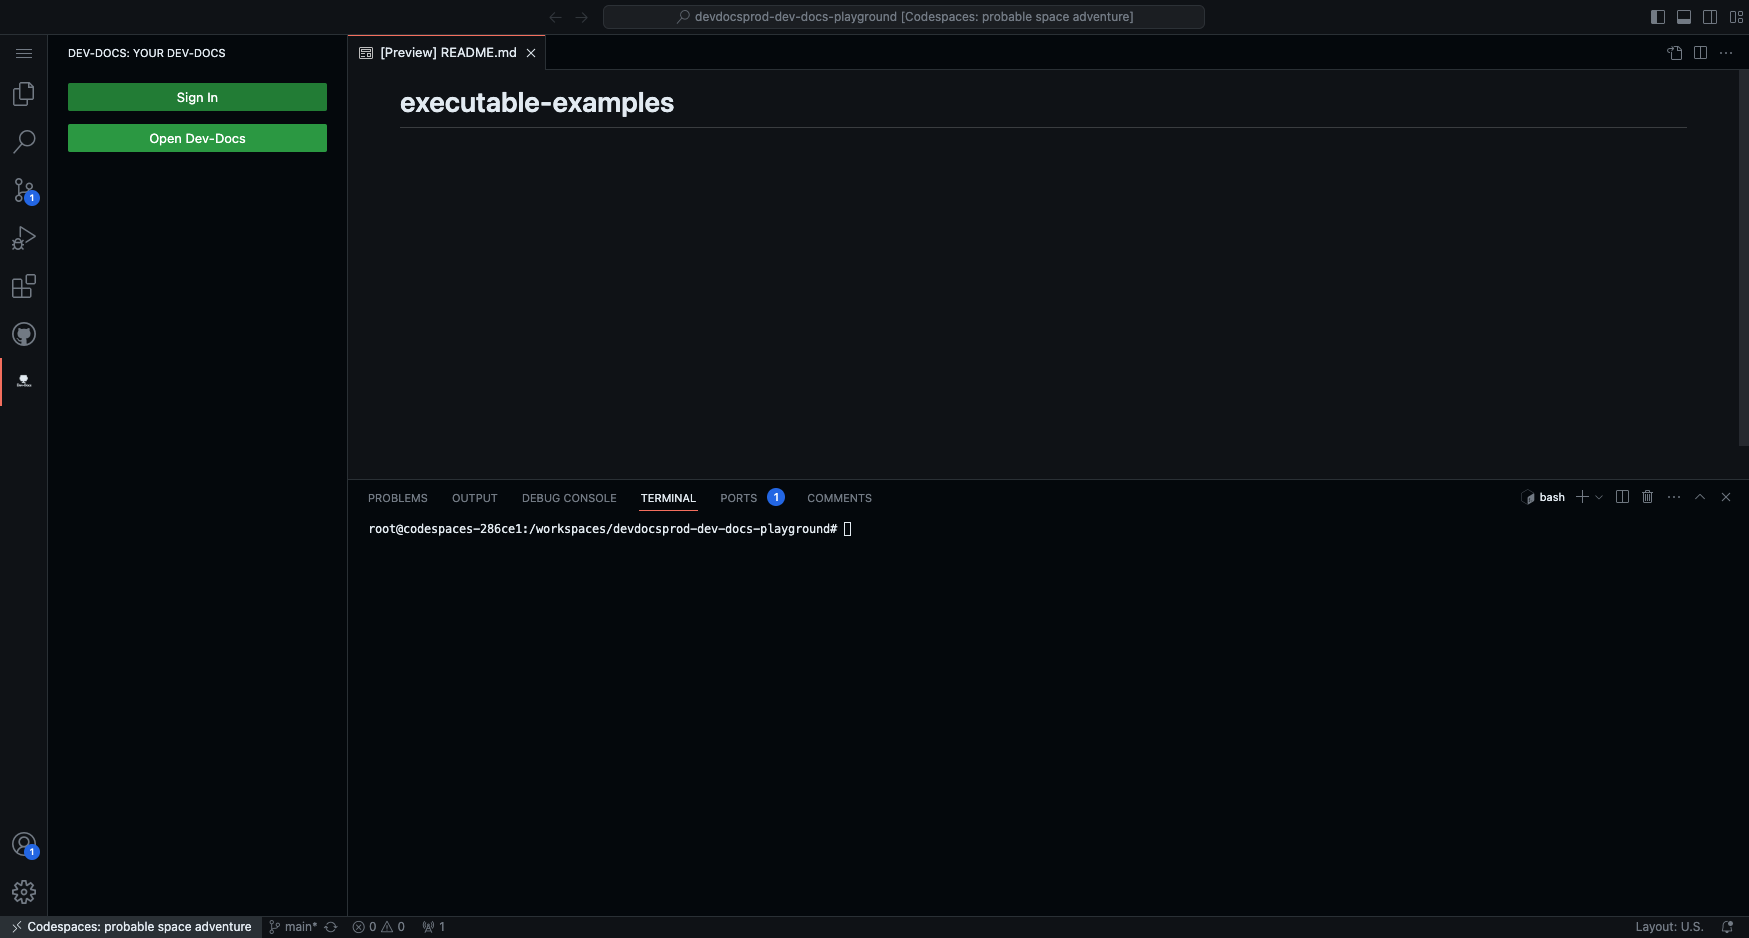Open the Accounts icon in activity bar

coord(24,845)
